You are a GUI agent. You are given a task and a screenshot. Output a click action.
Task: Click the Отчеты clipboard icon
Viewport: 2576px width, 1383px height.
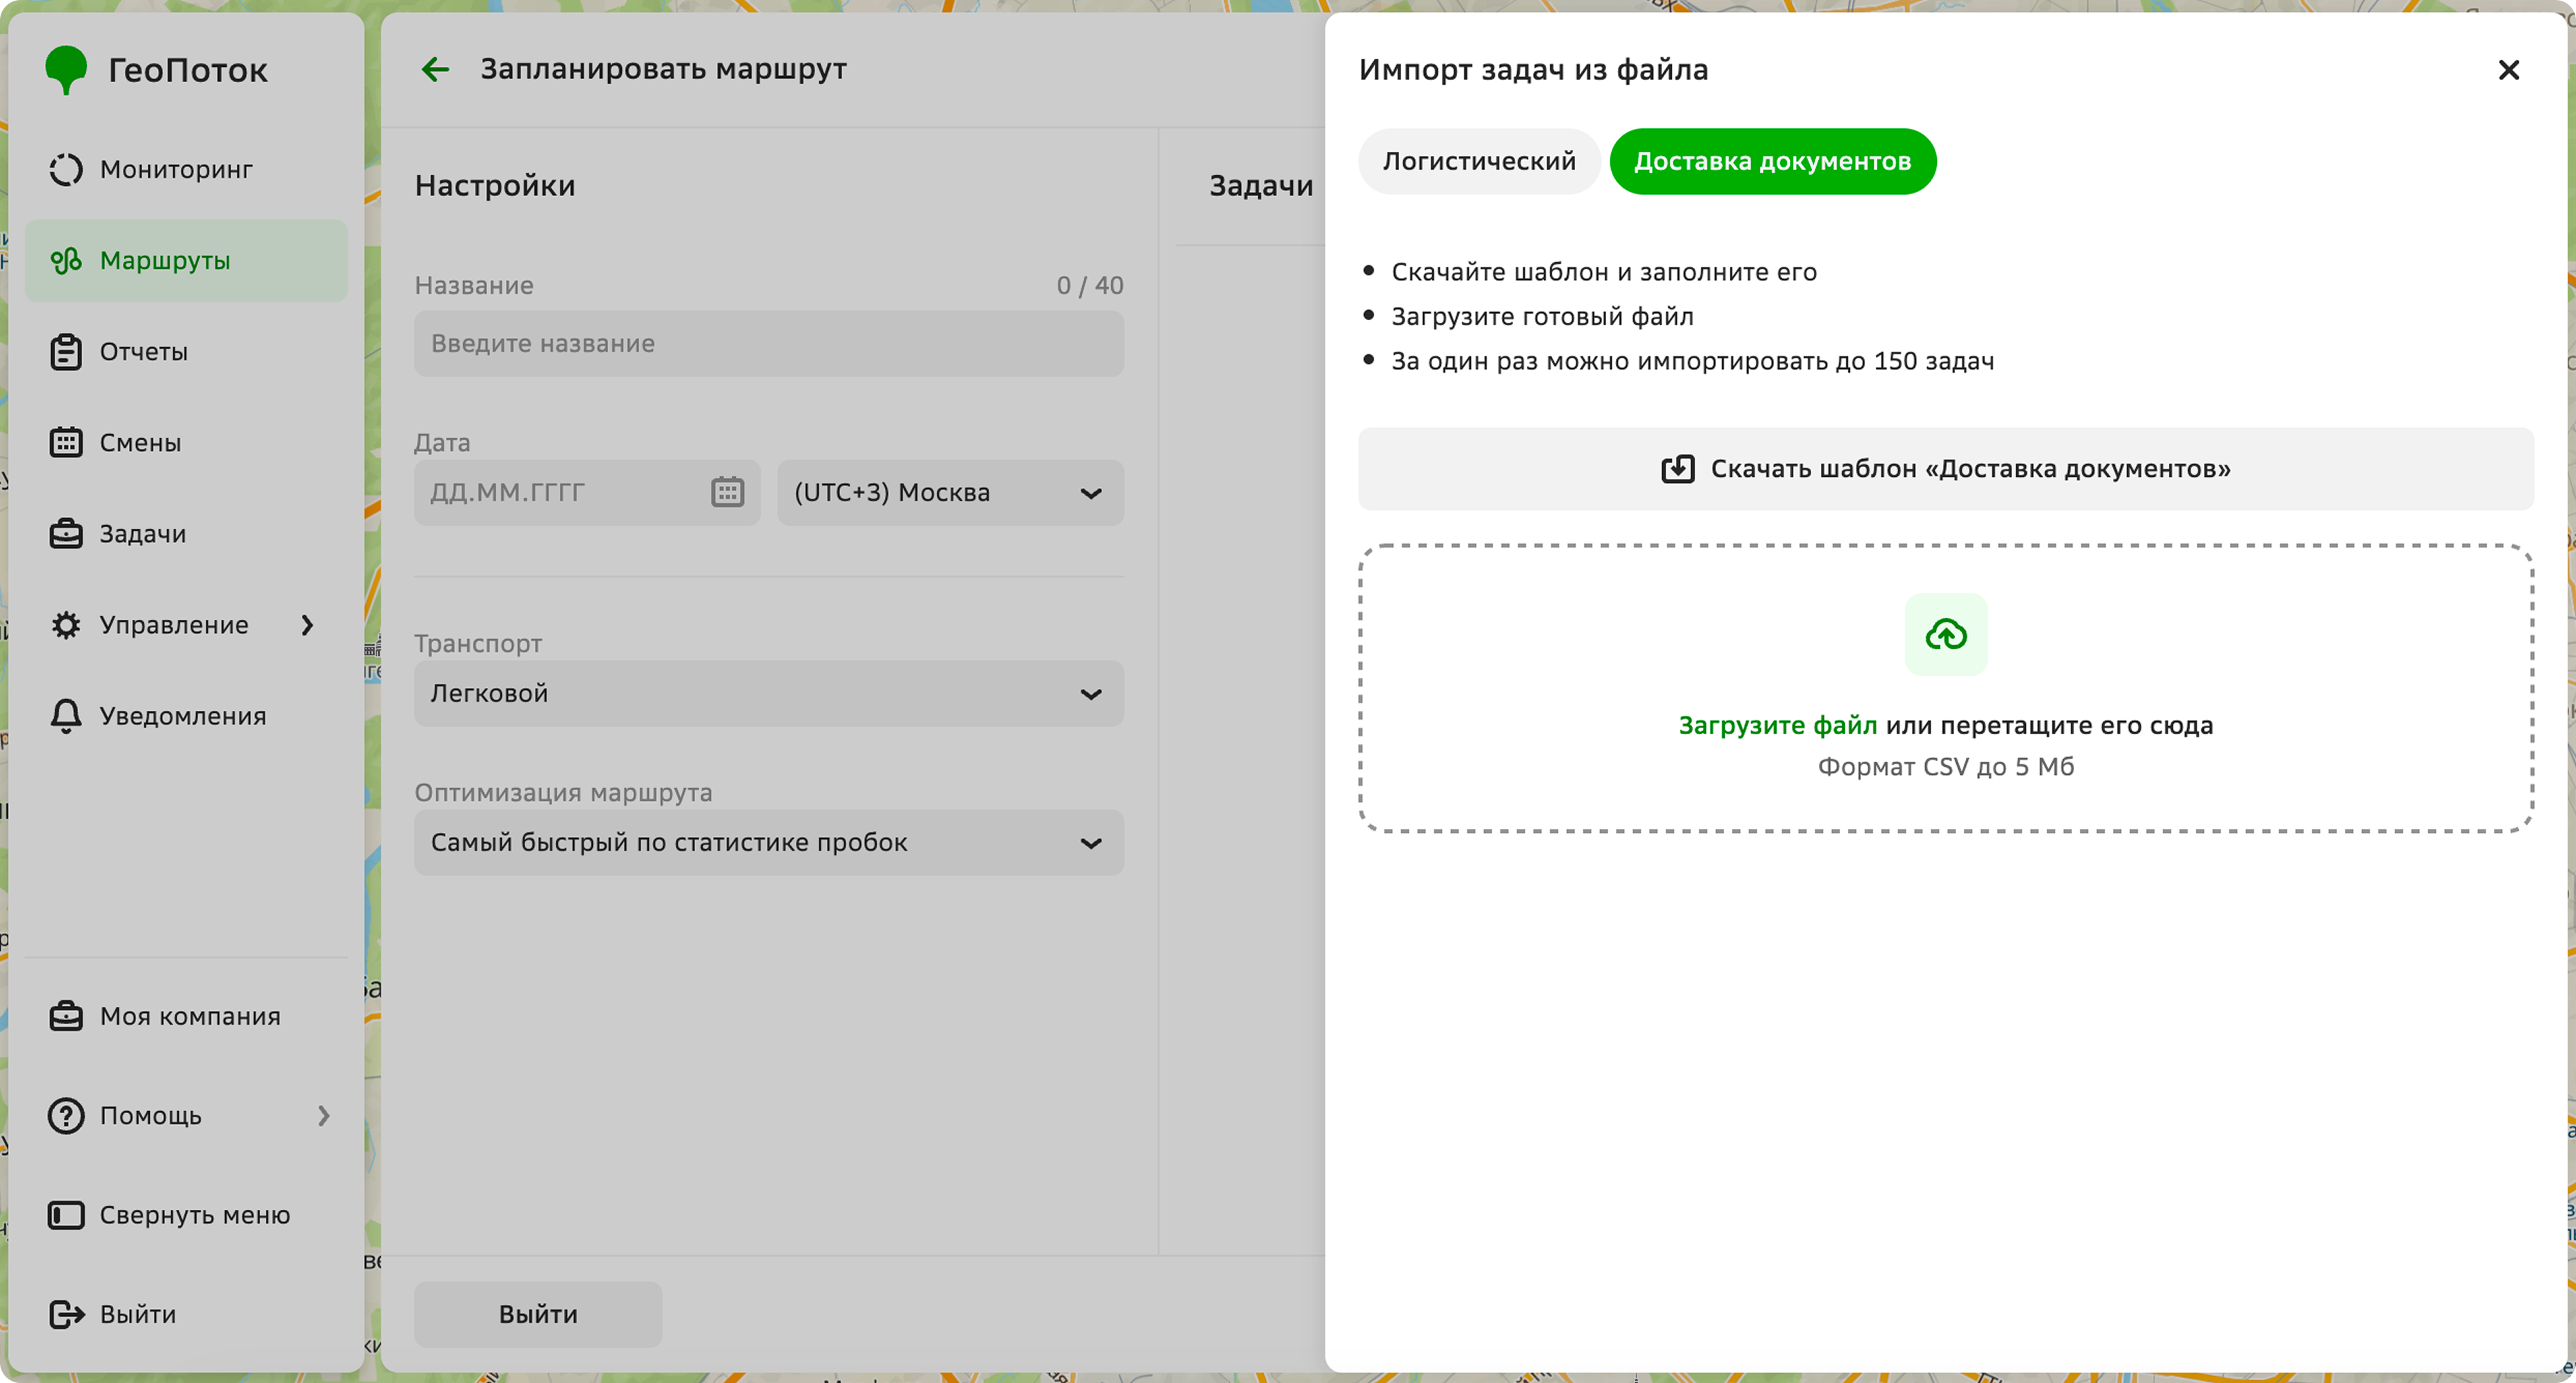(66, 352)
